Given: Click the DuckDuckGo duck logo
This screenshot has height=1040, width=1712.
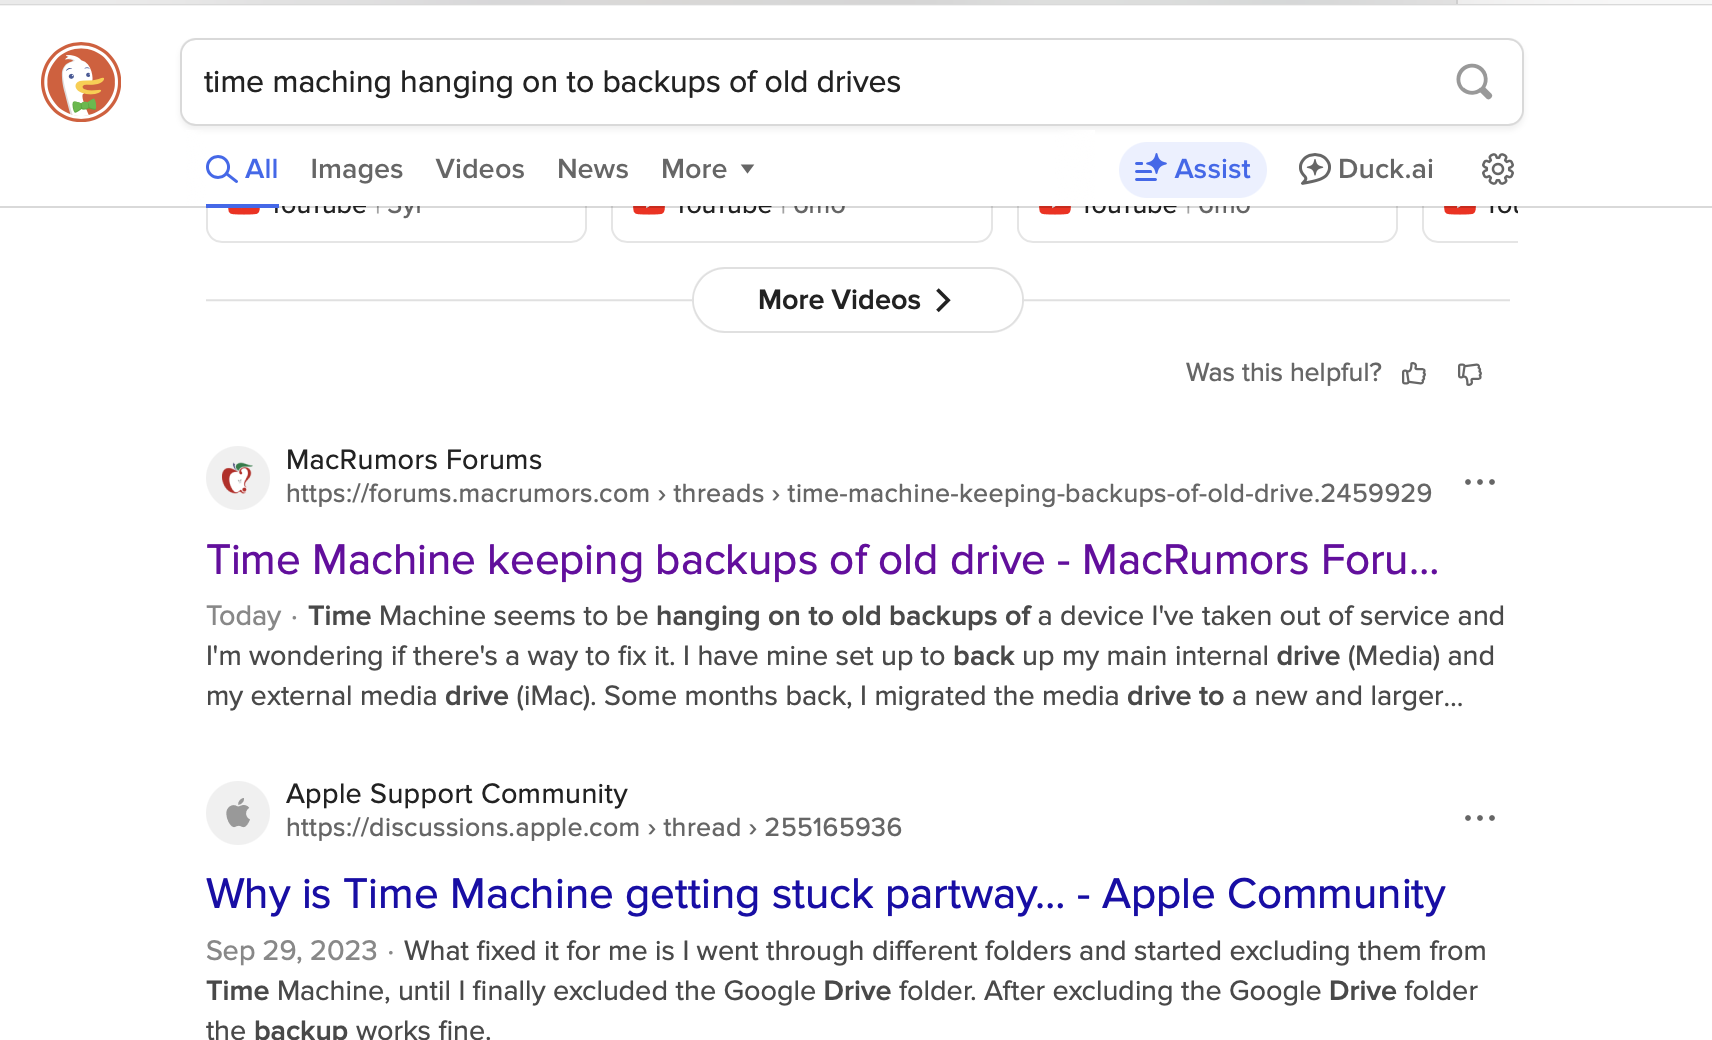Looking at the screenshot, I should (x=81, y=82).
